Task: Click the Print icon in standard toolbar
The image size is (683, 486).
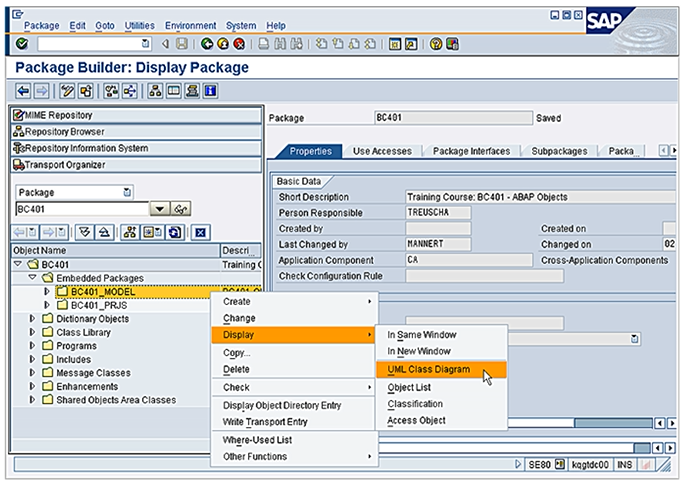Action: [x=262, y=44]
